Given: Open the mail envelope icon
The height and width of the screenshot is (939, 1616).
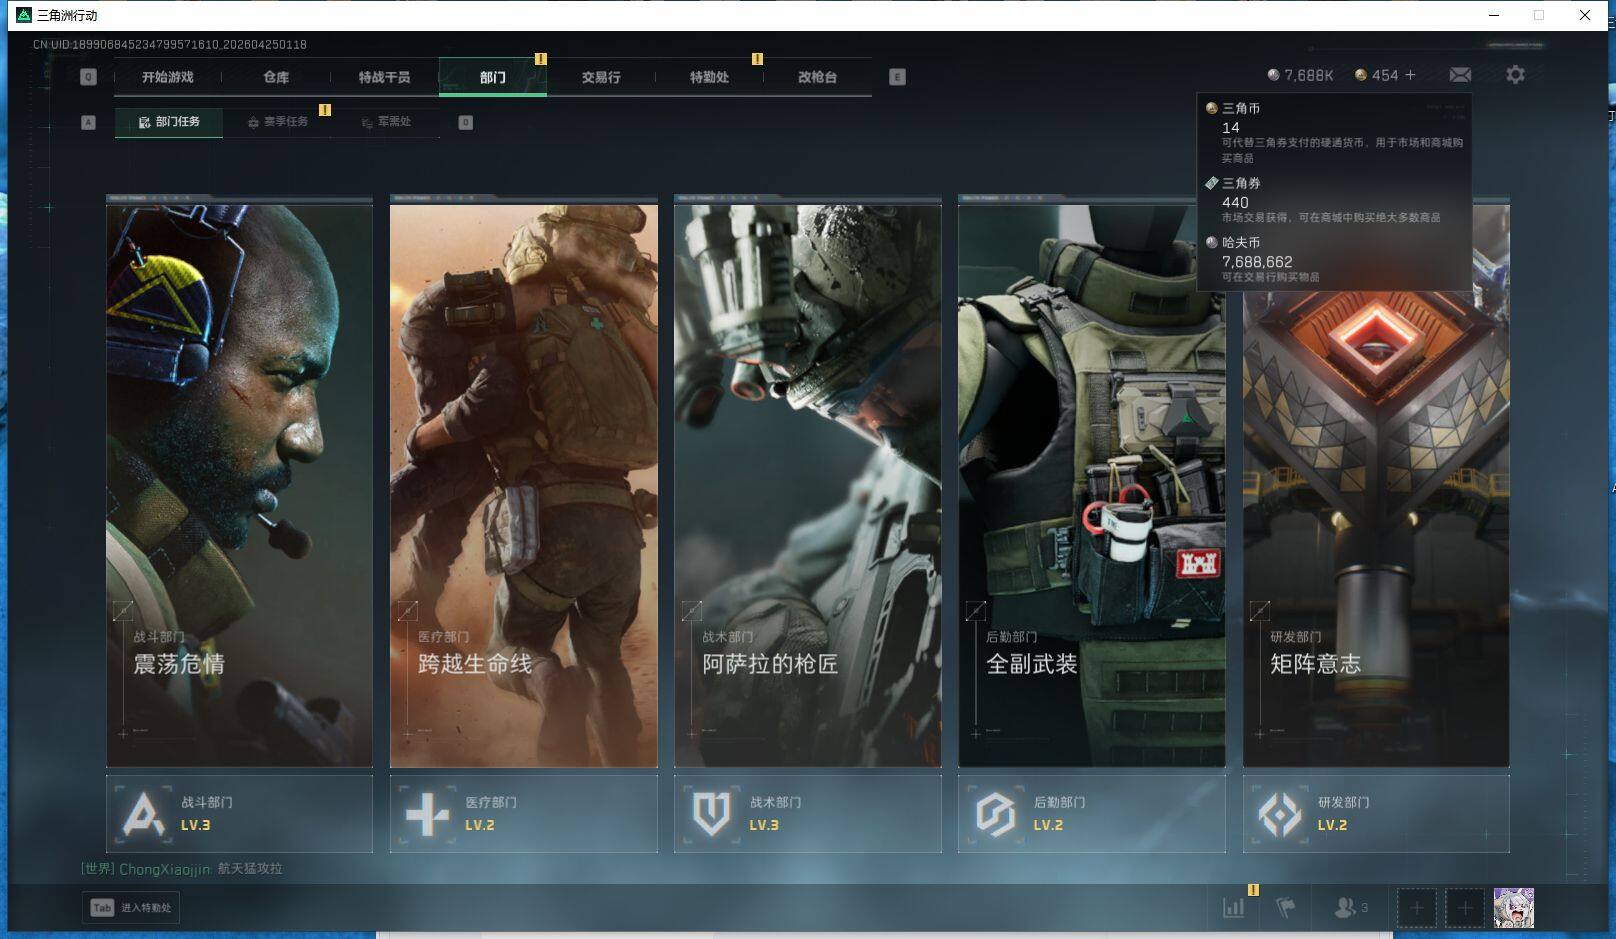Looking at the screenshot, I should pos(1460,75).
